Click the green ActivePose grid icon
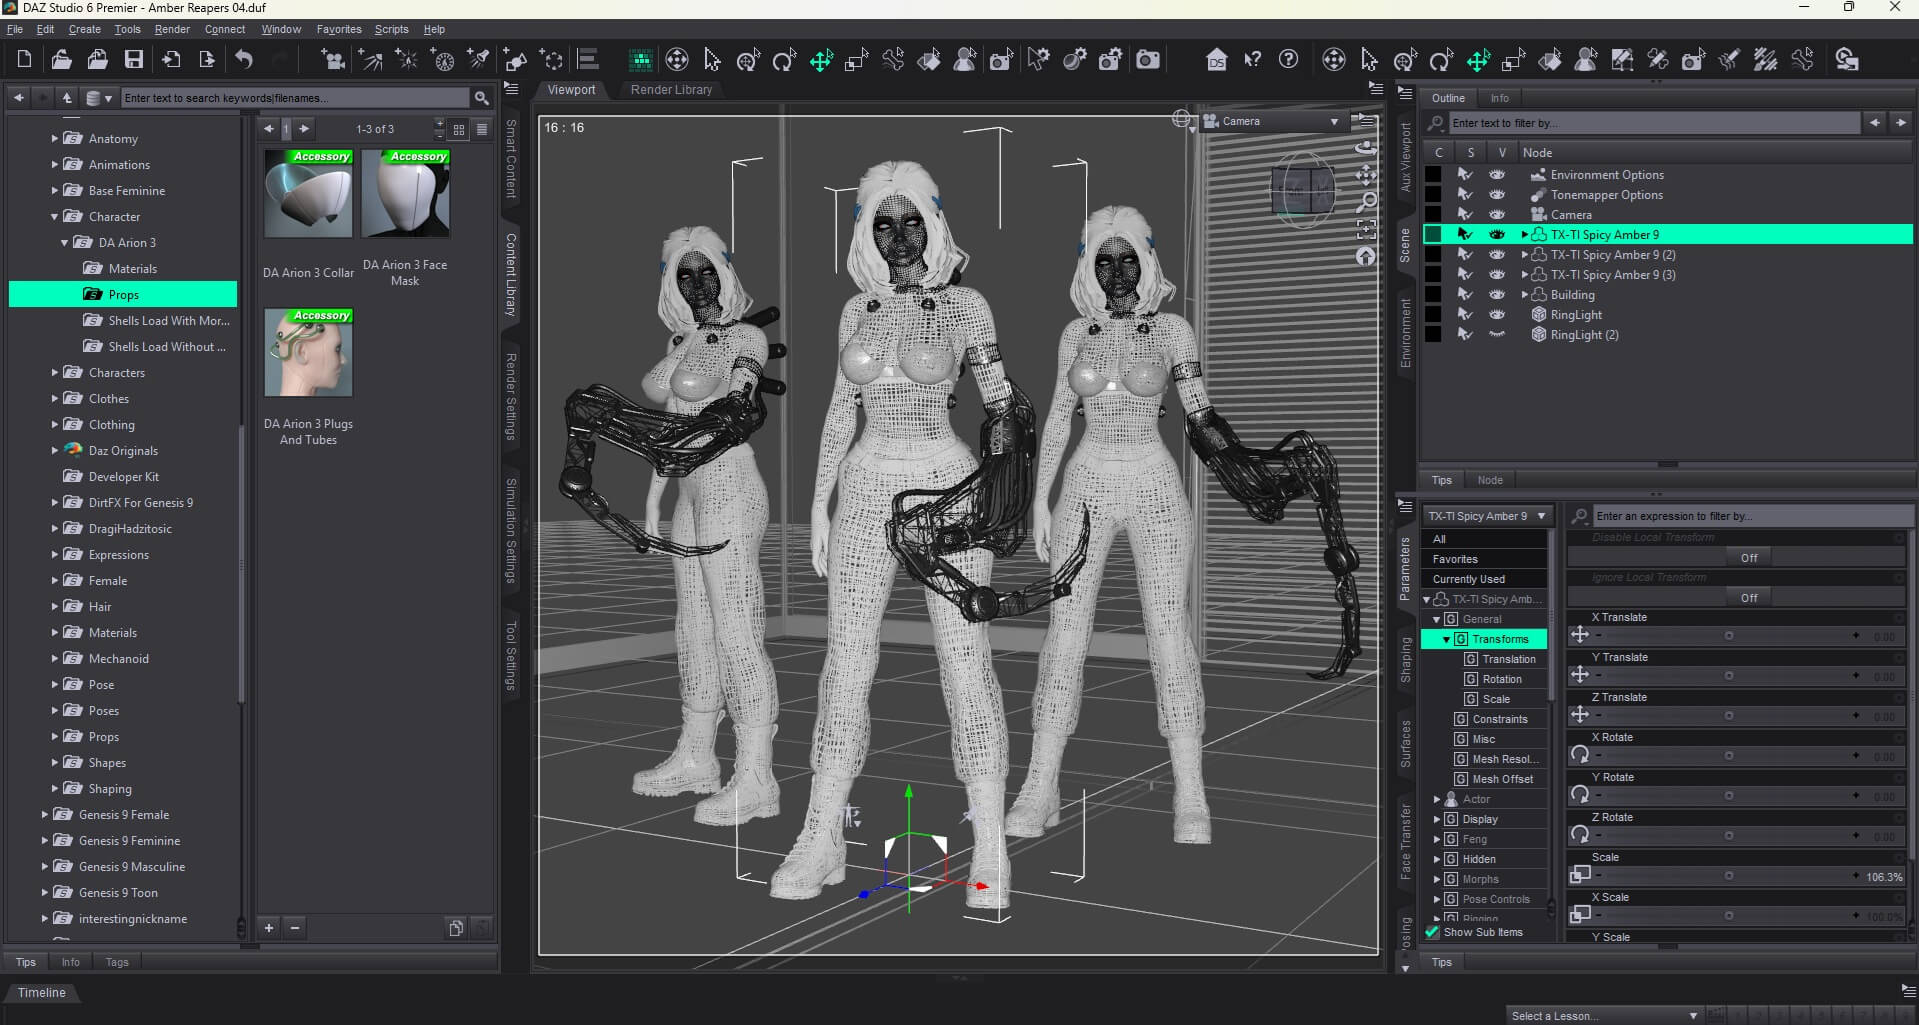Screen dimensions: 1919x1025 click(x=640, y=60)
